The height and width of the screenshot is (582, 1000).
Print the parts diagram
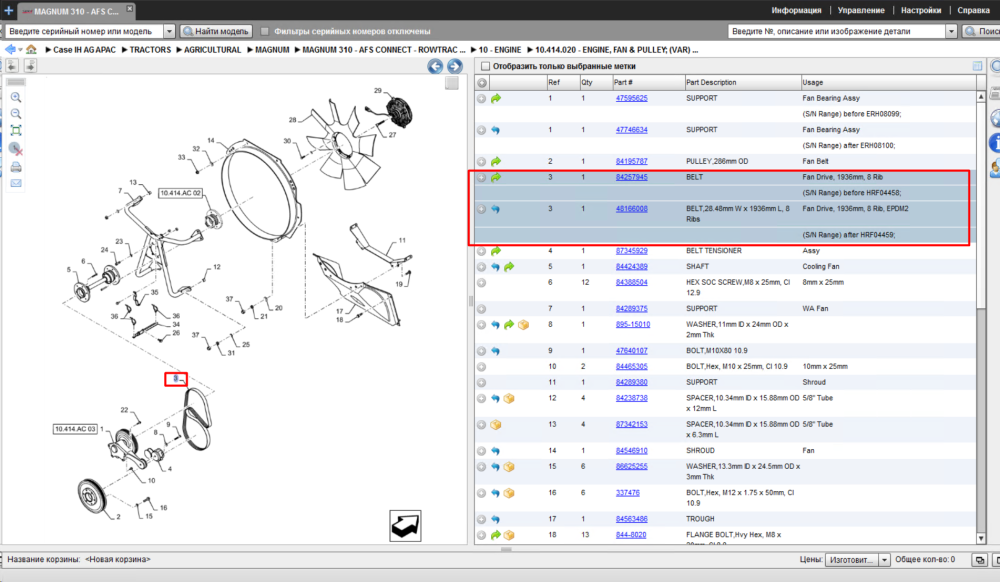click(16, 167)
